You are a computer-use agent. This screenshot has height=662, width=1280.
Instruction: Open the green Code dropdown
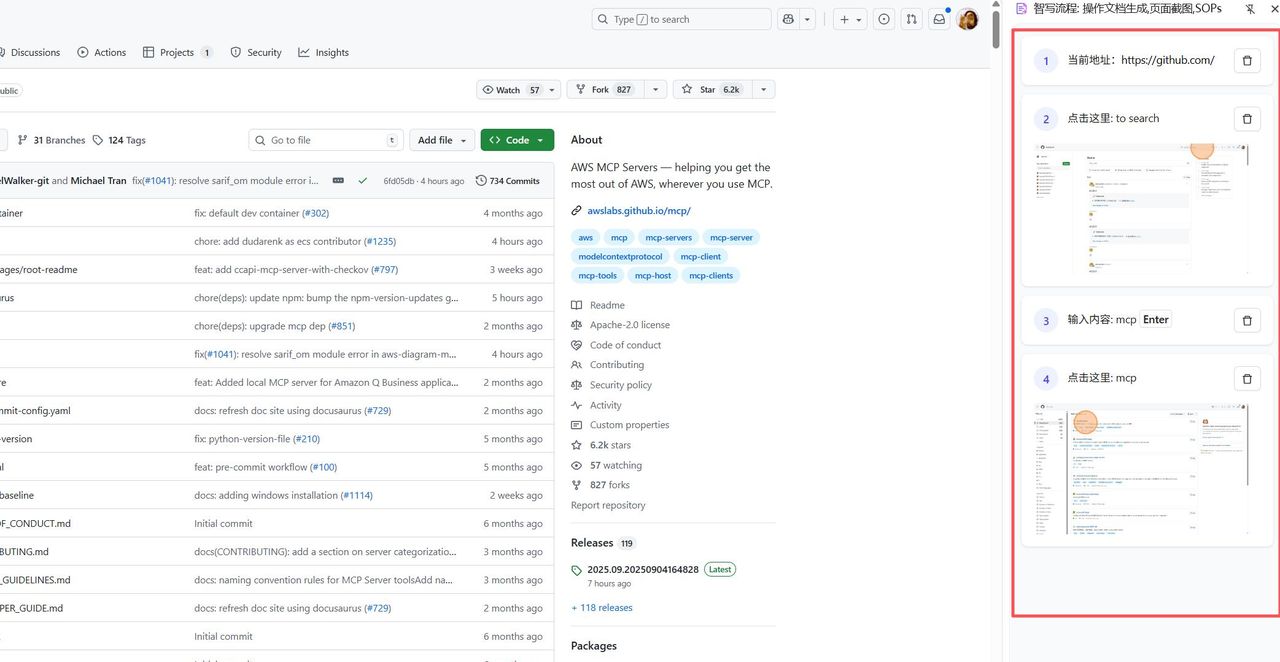pyautogui.click(x=517, y=140)
